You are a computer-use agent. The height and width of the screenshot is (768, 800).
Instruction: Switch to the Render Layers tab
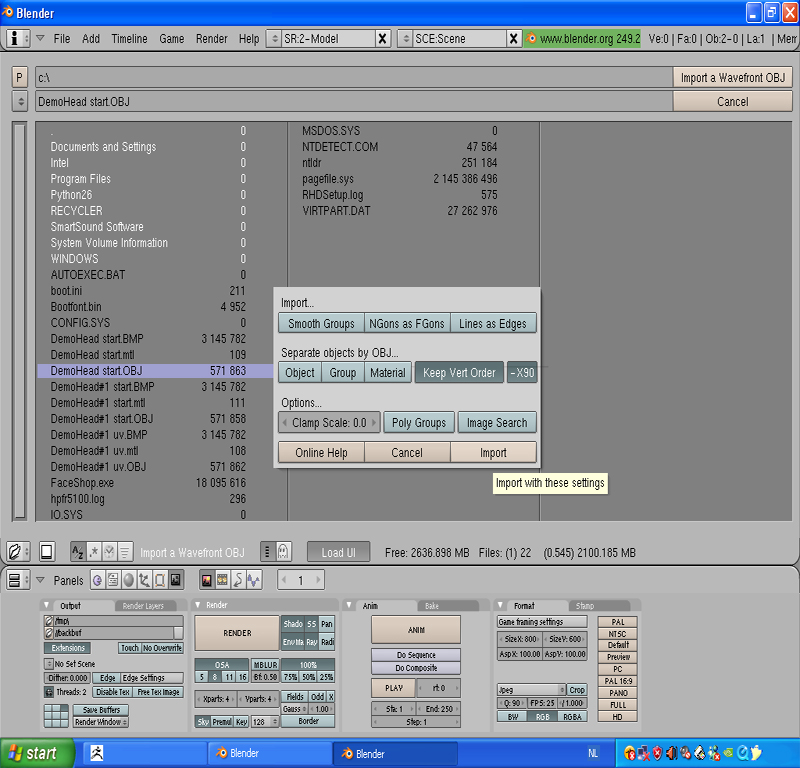coord(143,606)
